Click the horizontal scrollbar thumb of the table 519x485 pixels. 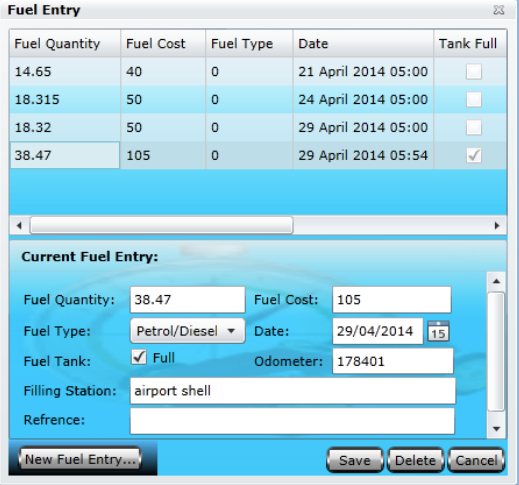(x=161, y=225)
